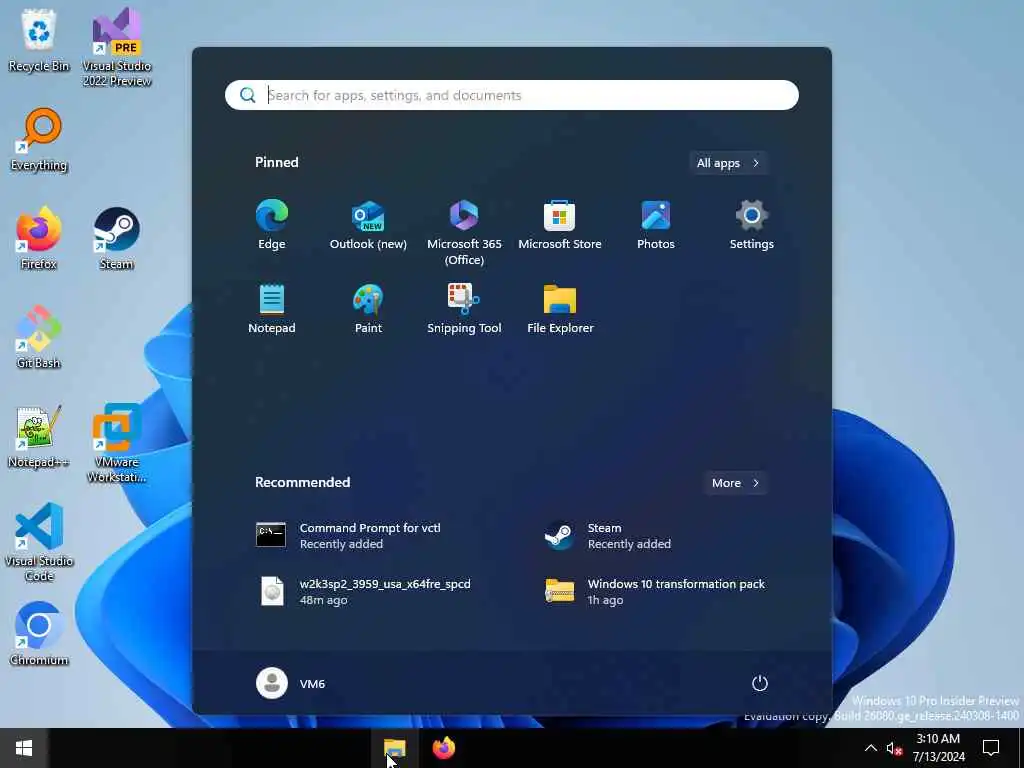Click the Start menu search box
This screenshot has height=768, width=1024.
tap(511, 95)
